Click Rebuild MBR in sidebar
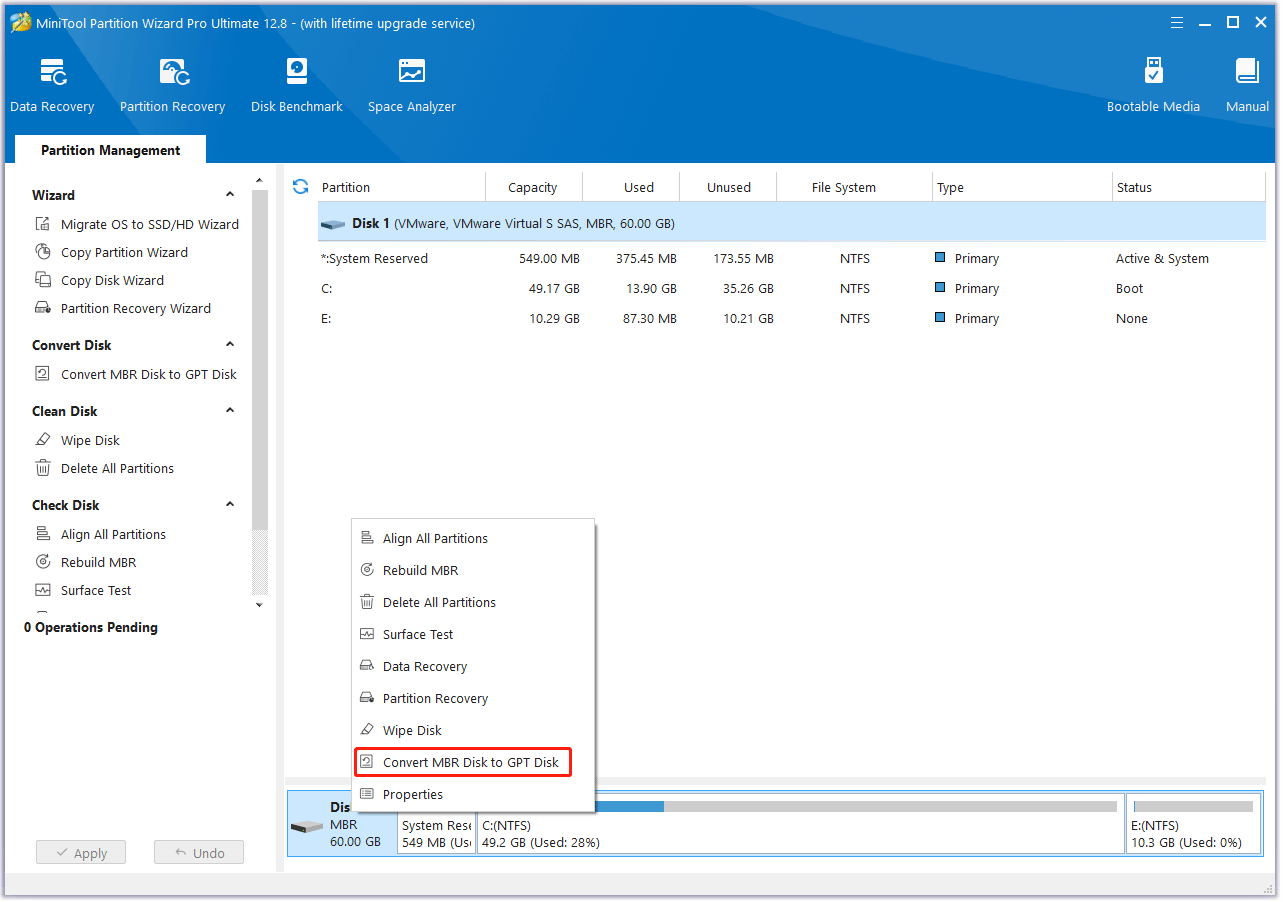 (98, 562)
